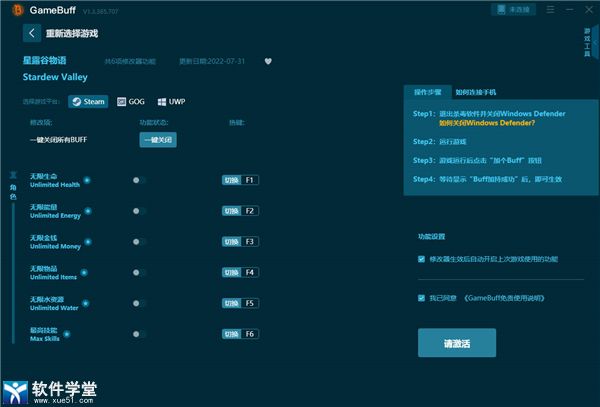Minimize the GameBuff window
Screen dimensions: 600x407
tap(570, 9)
